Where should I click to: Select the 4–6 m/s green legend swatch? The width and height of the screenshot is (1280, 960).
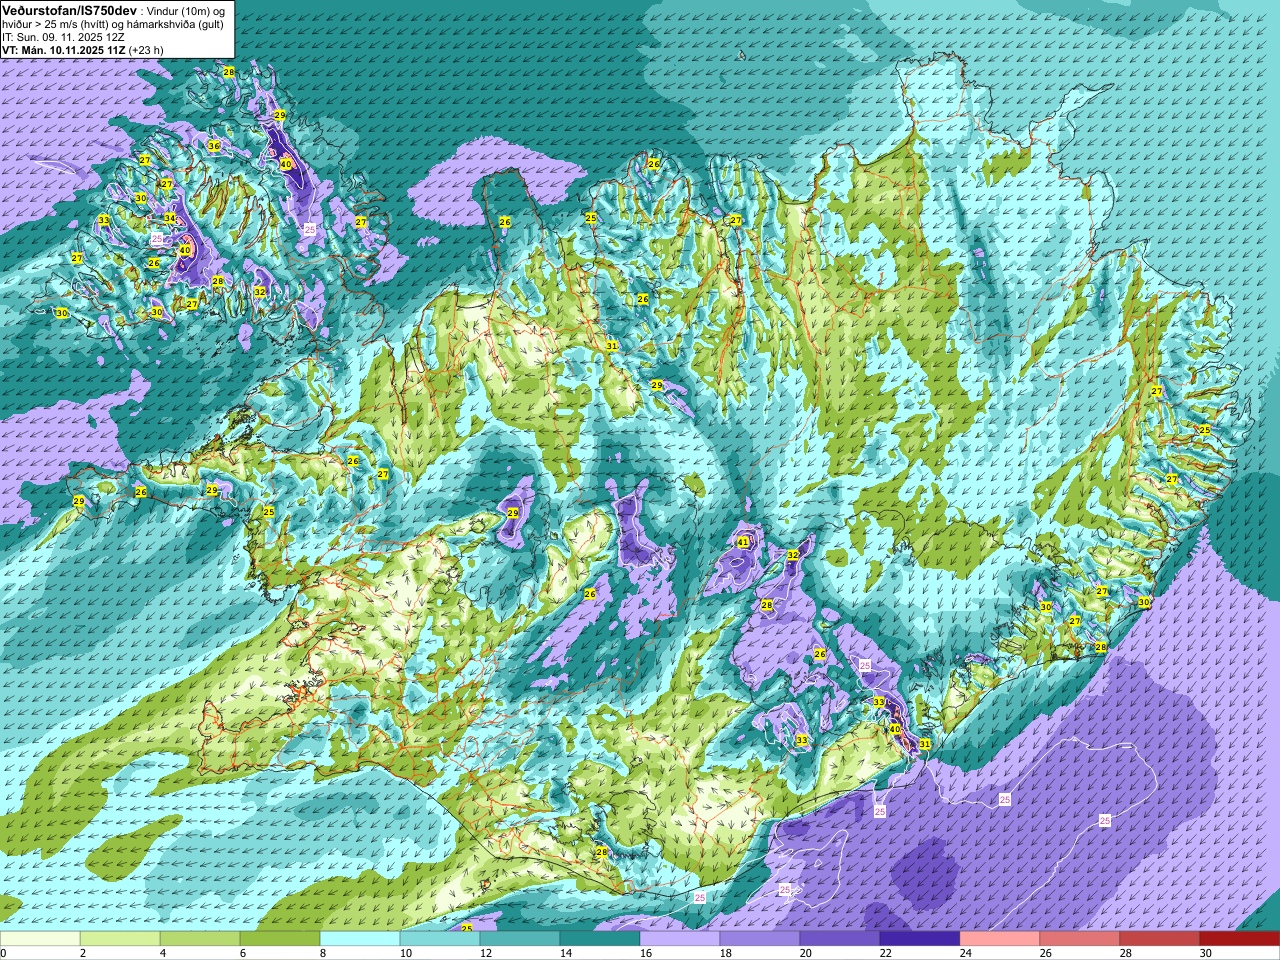200,939
